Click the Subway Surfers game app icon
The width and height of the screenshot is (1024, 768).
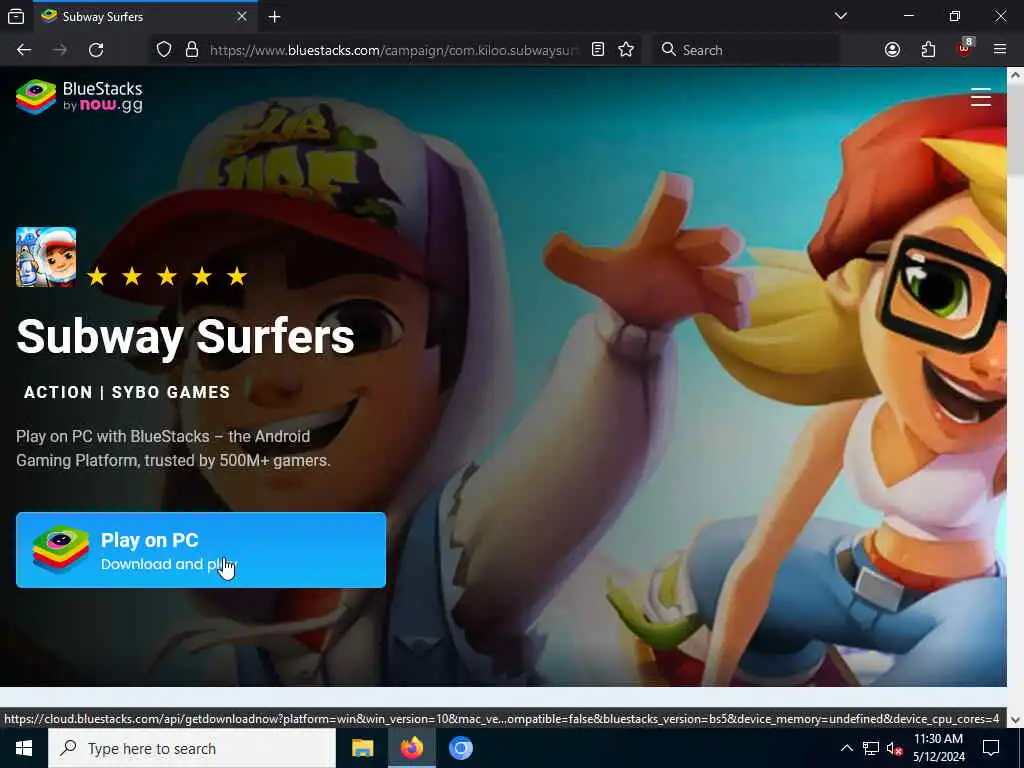[x=46, y=257]
